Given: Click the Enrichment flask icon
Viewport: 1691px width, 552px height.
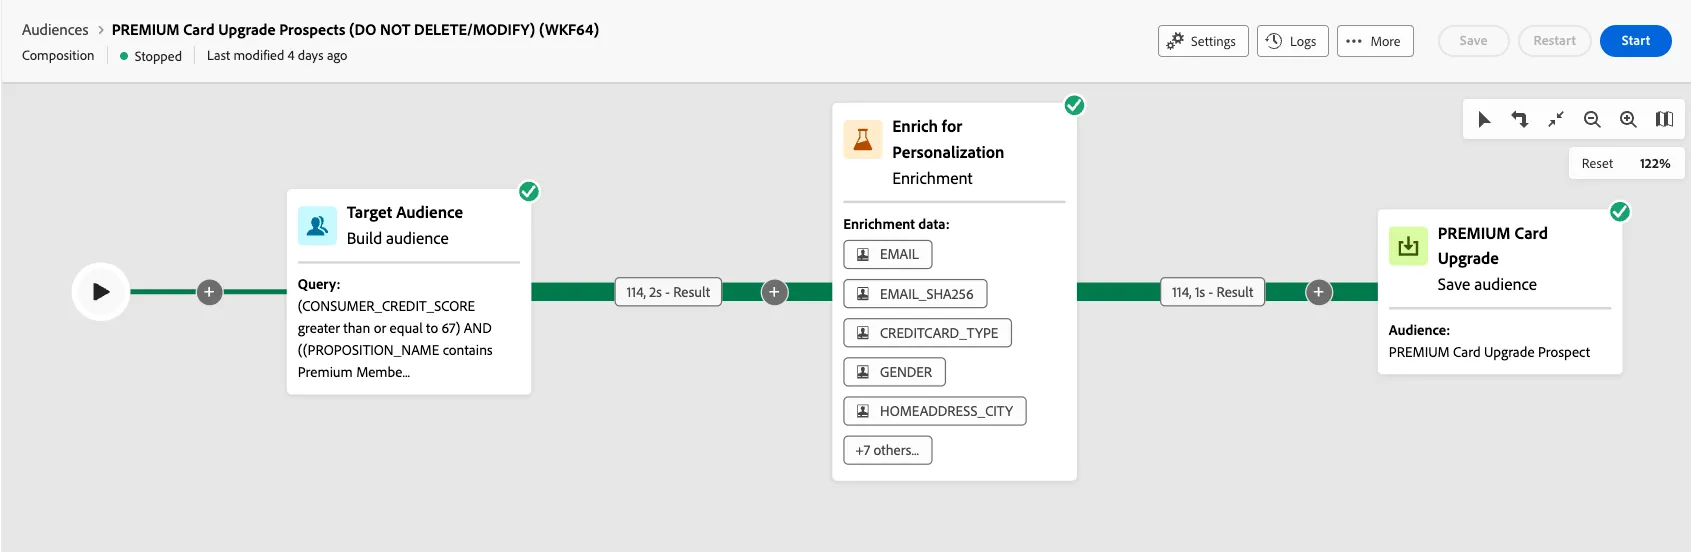Looking at the screenshot, I should pos(862,140).
